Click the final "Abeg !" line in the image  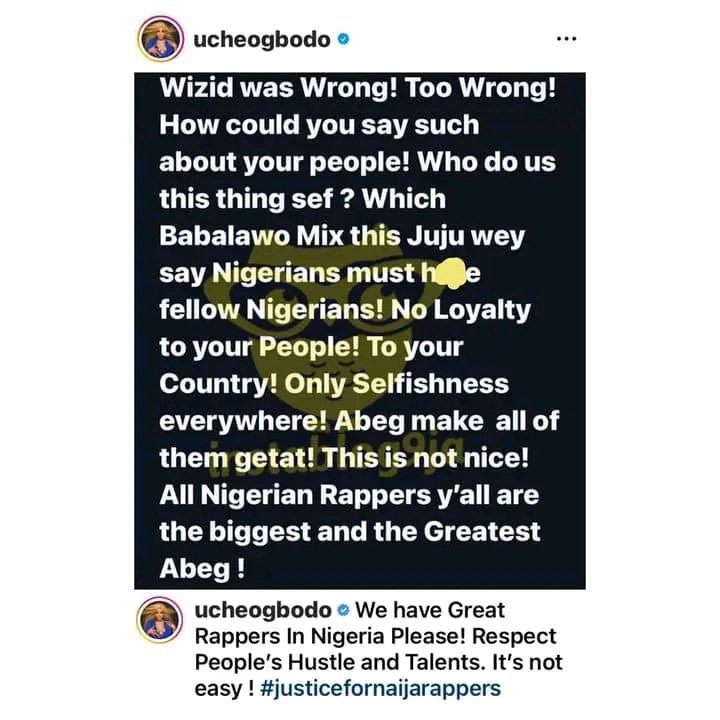(202, 570)
